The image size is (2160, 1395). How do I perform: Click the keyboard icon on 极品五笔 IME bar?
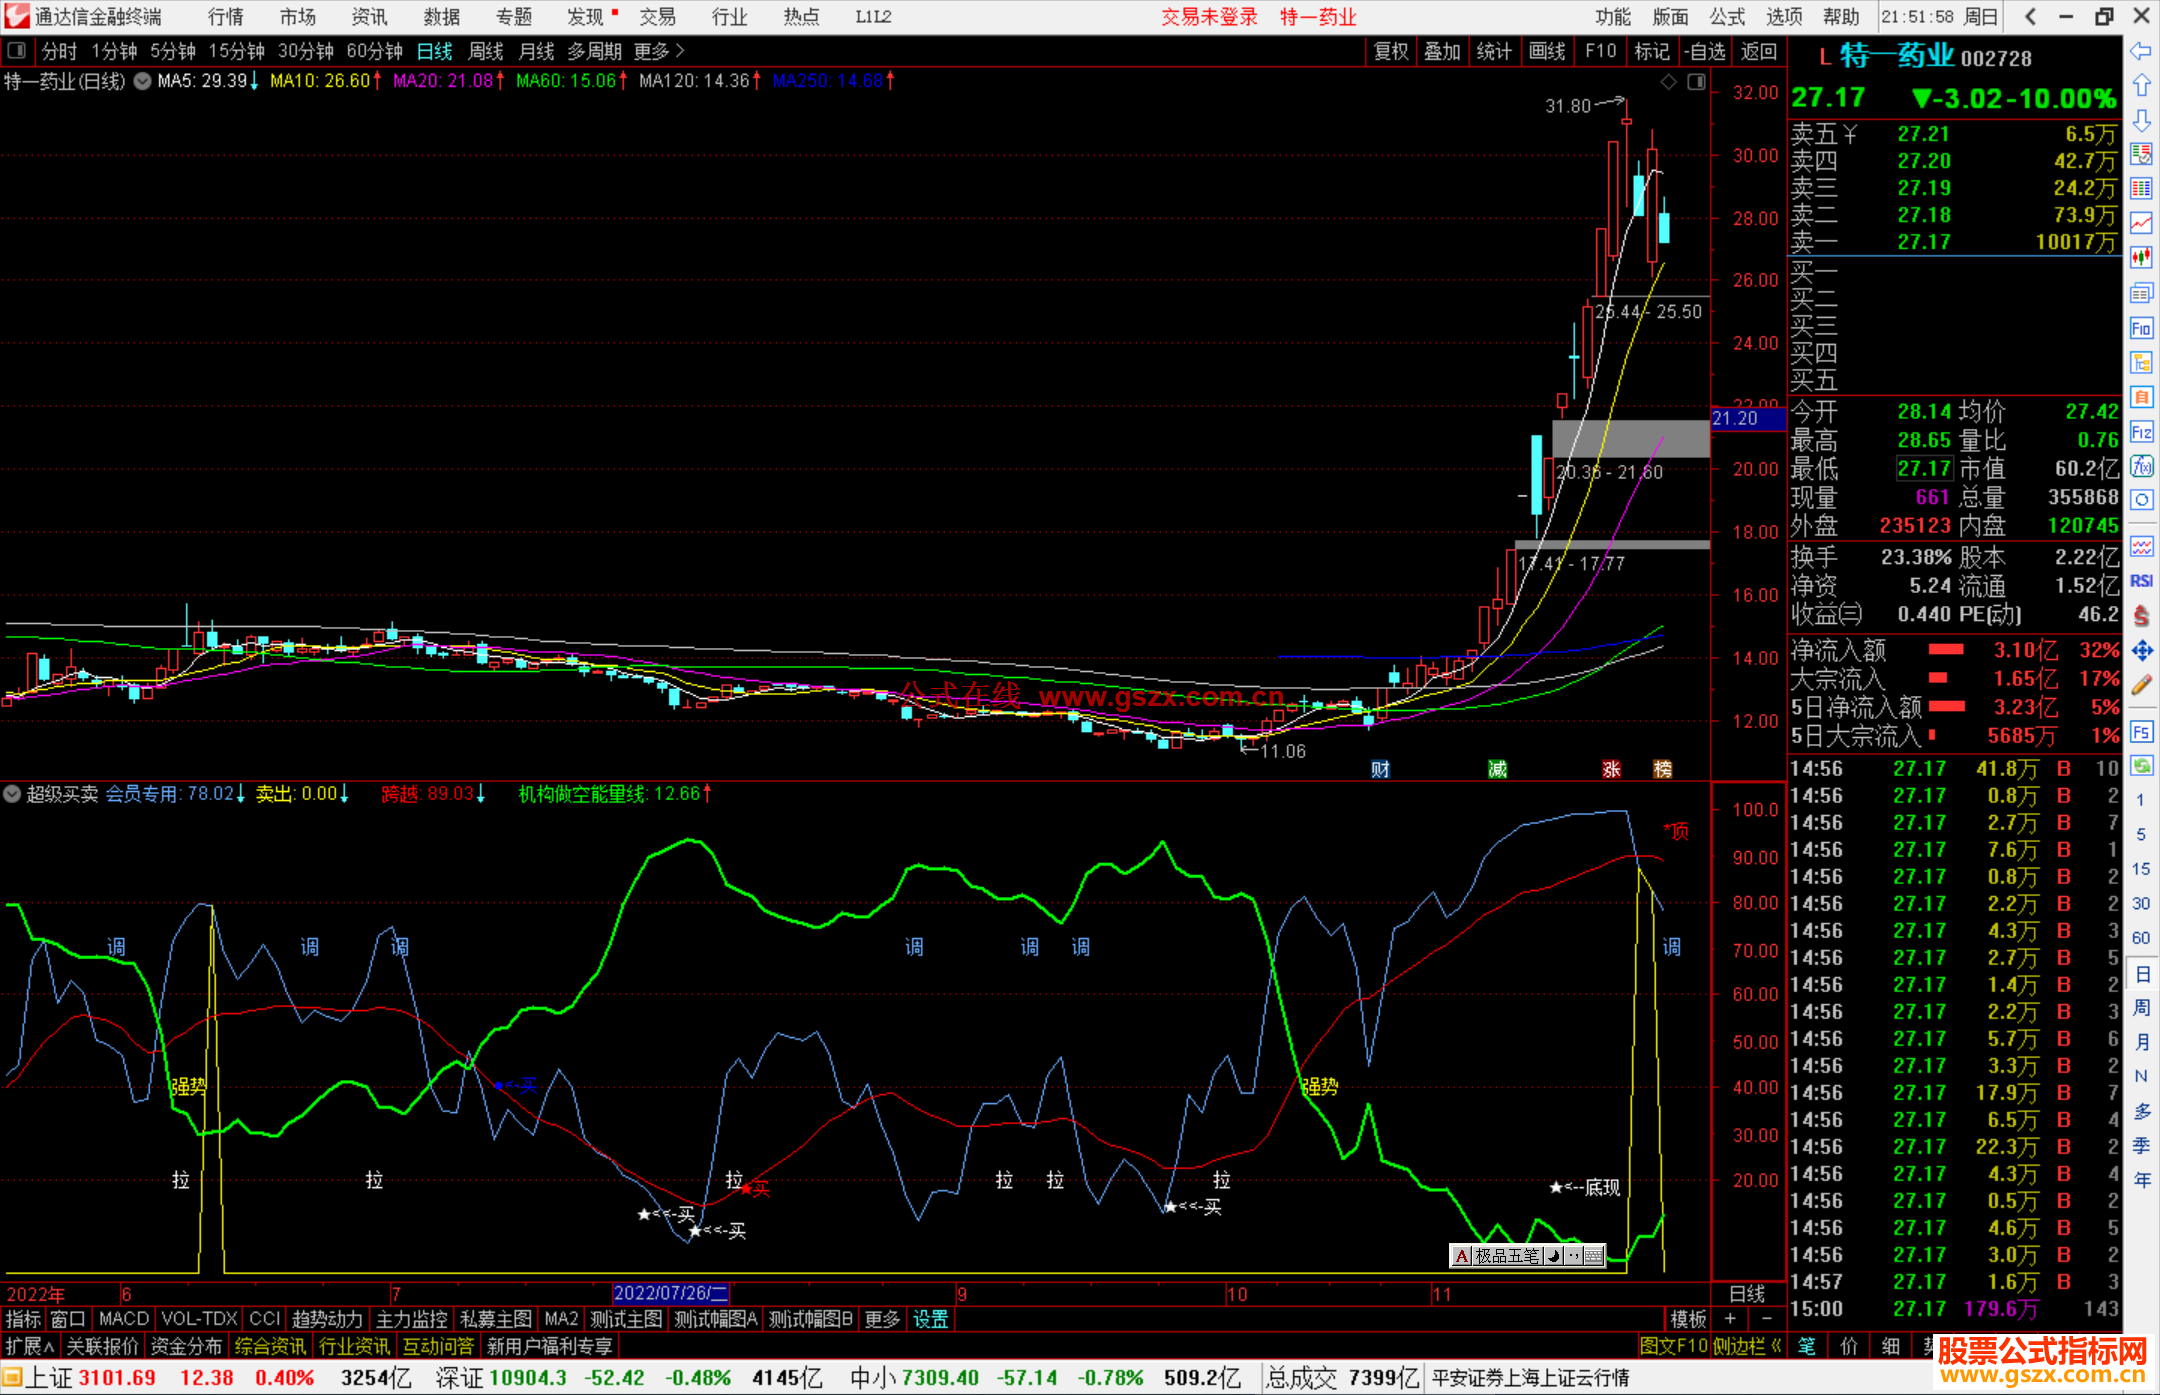point(1593,1256)
